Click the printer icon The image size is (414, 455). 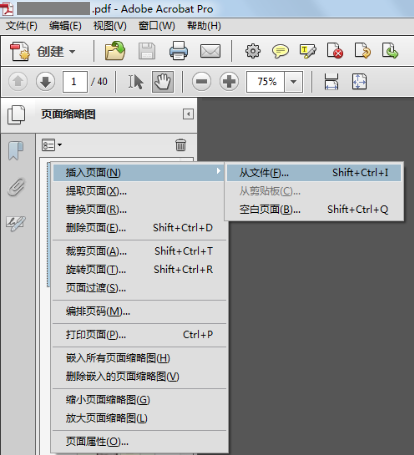[178, 51]
